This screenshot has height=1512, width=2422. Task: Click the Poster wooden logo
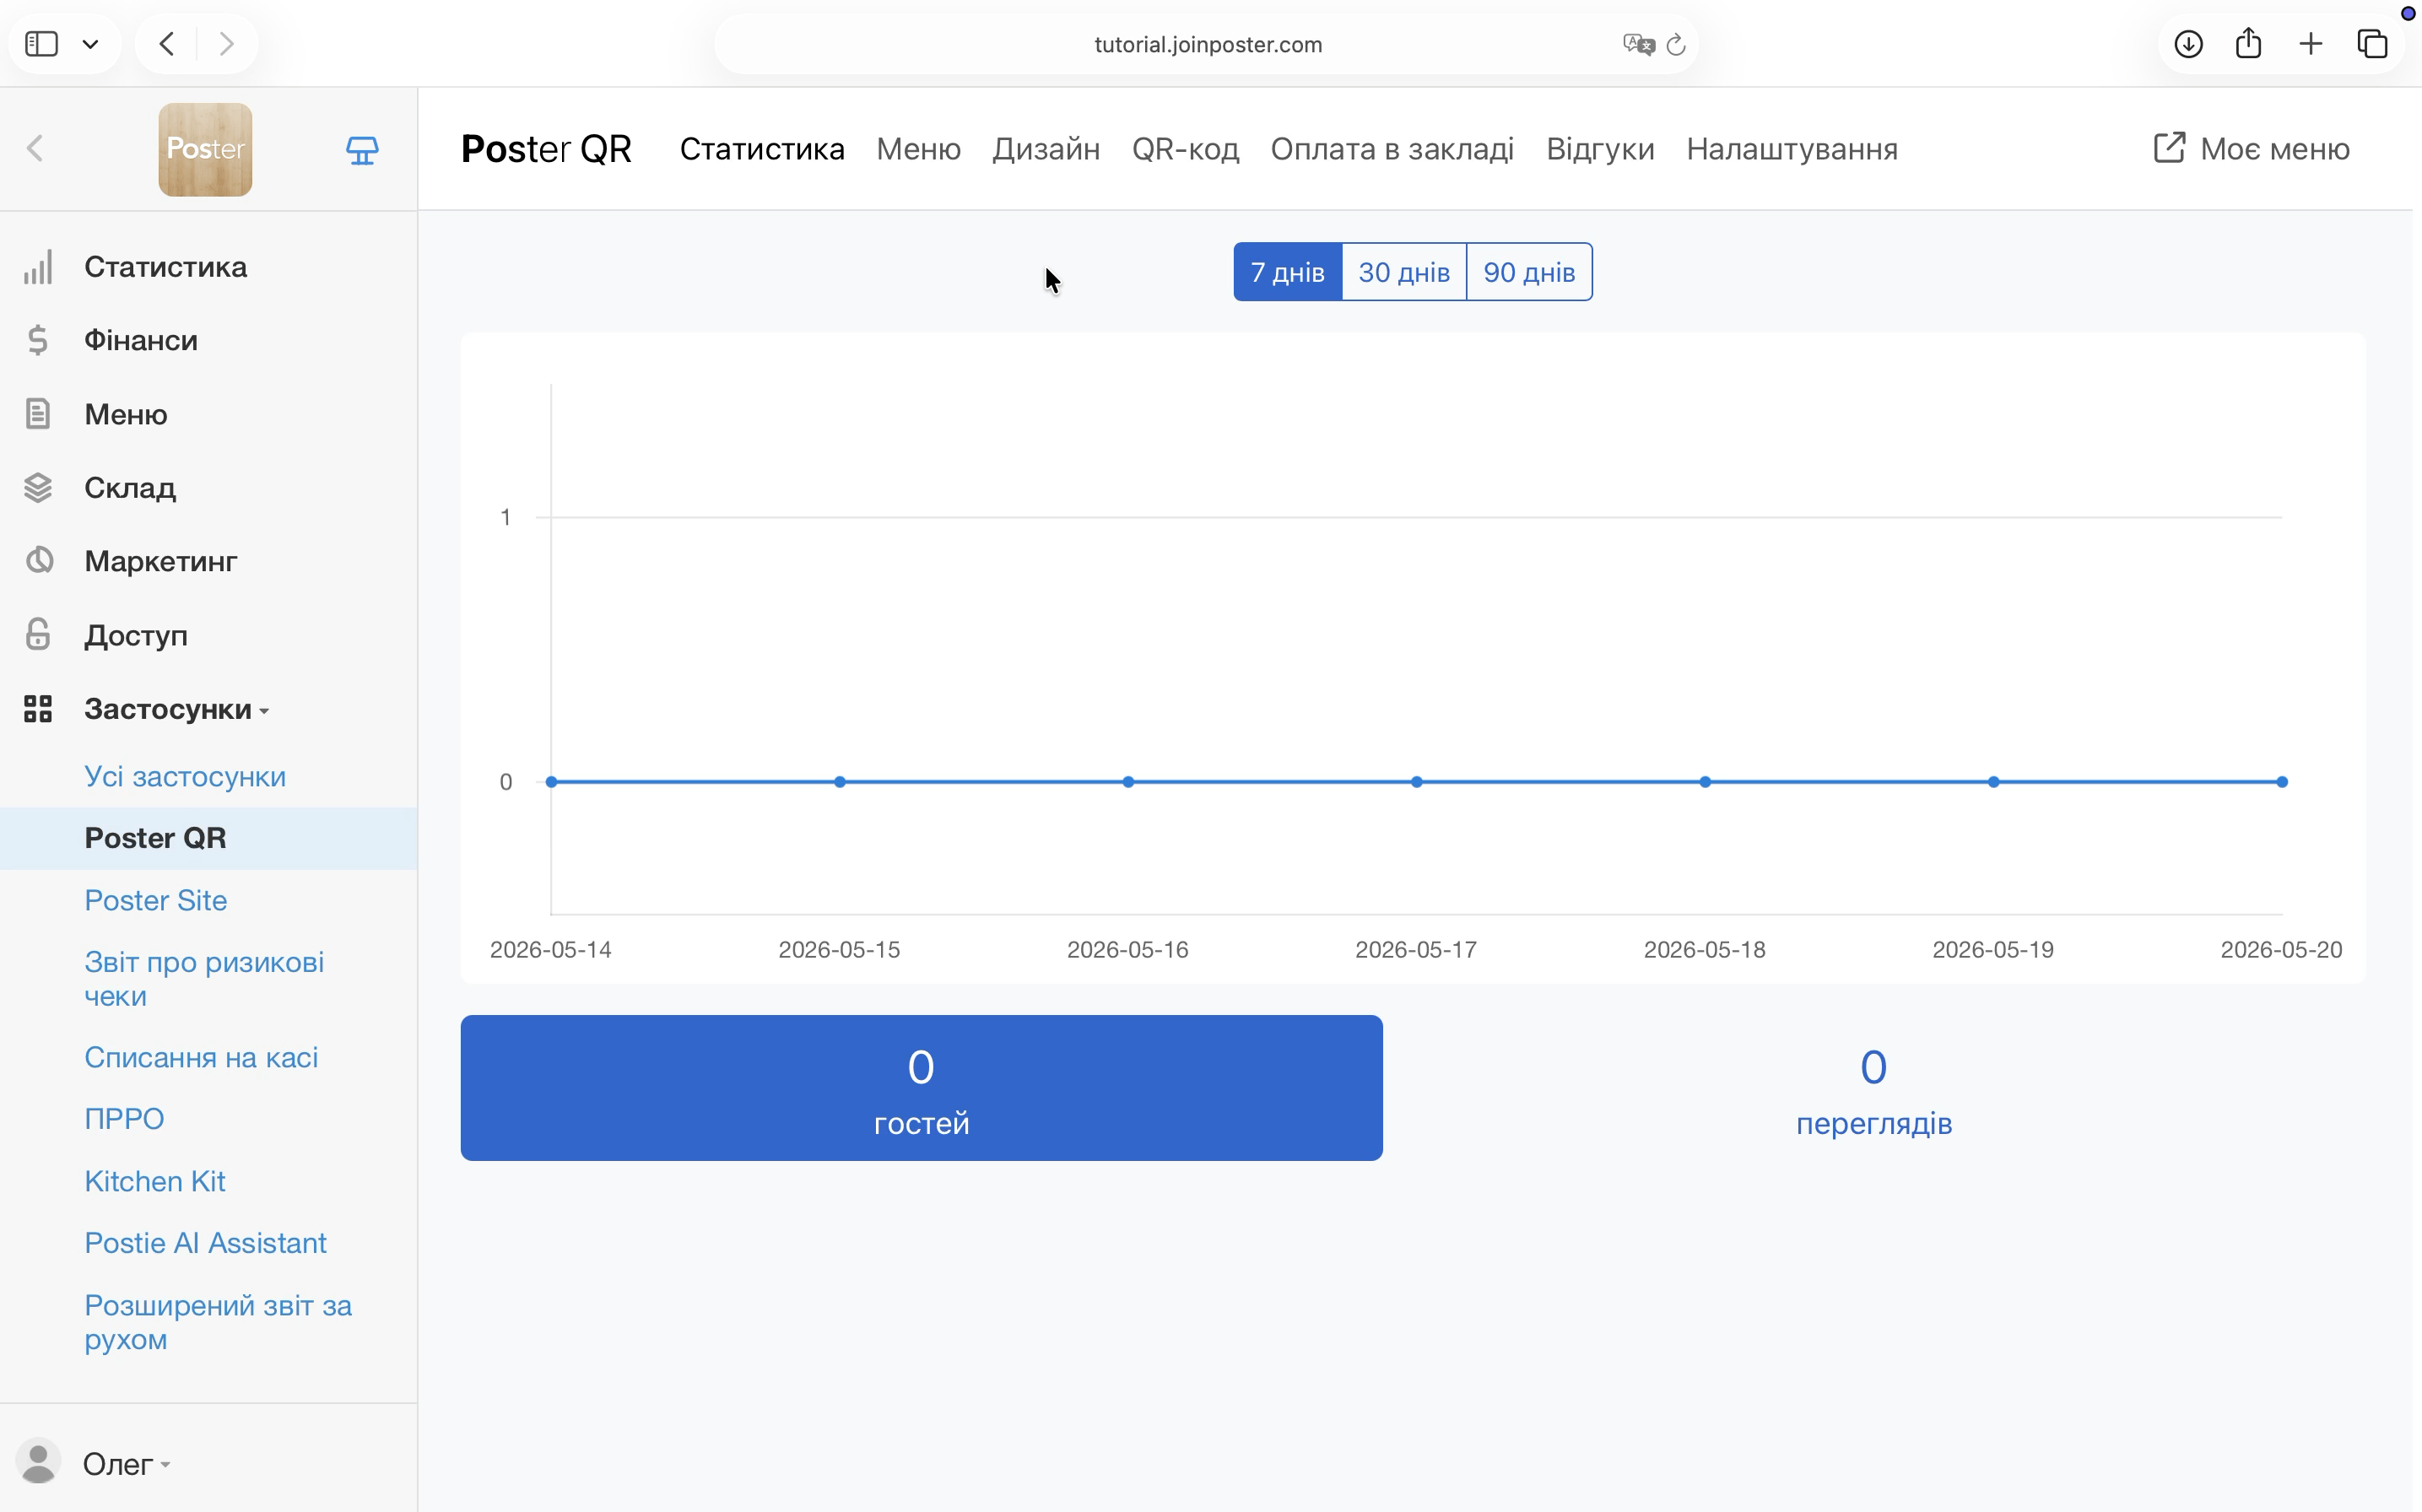click(x=205, y=149)
